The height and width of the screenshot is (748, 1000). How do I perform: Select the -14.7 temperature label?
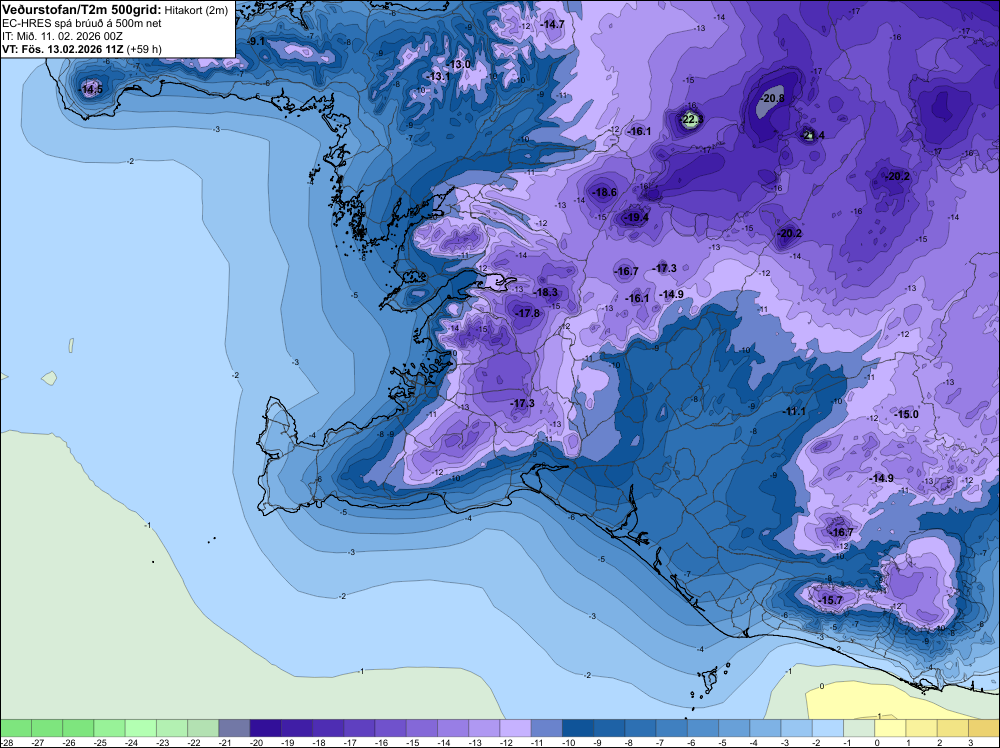(x=552, y=24)
